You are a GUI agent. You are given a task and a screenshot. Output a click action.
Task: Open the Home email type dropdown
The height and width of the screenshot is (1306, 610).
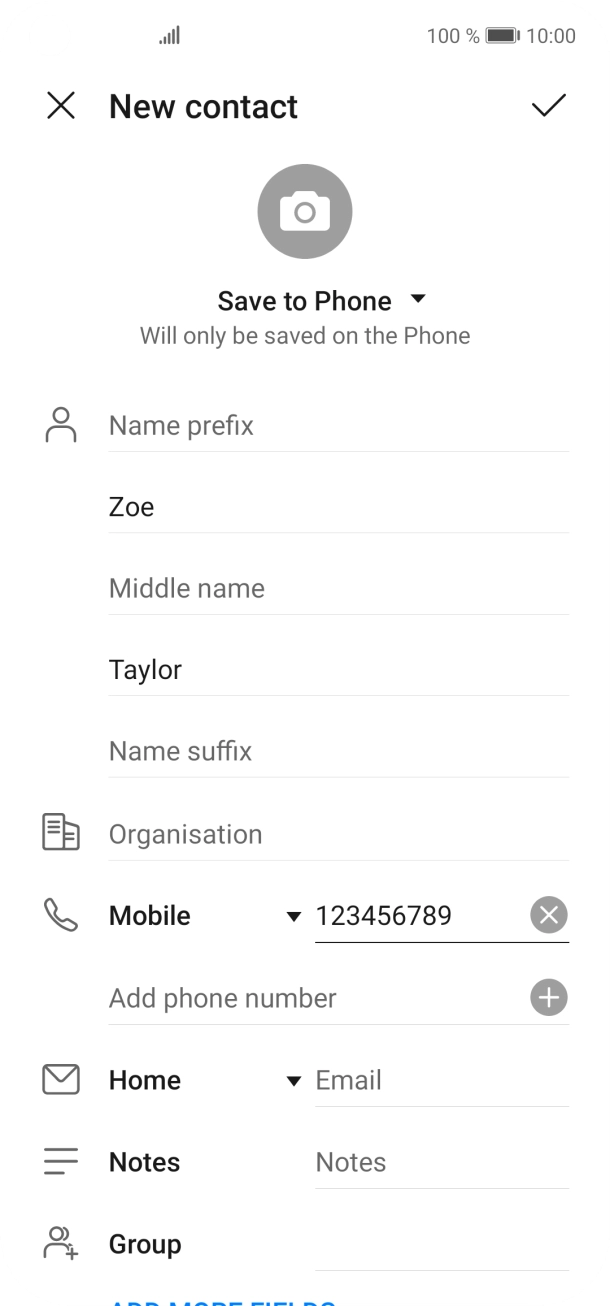click(x=294, y=1080)
